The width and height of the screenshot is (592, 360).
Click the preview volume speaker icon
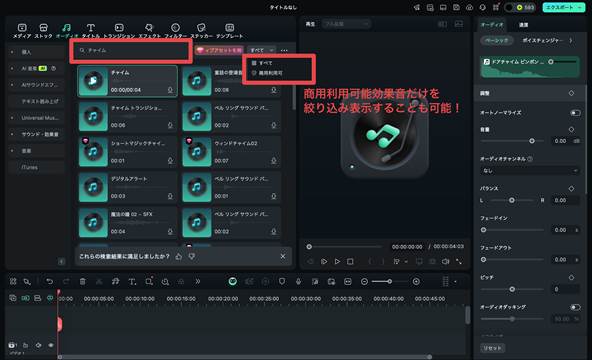[x=446, y=261]
